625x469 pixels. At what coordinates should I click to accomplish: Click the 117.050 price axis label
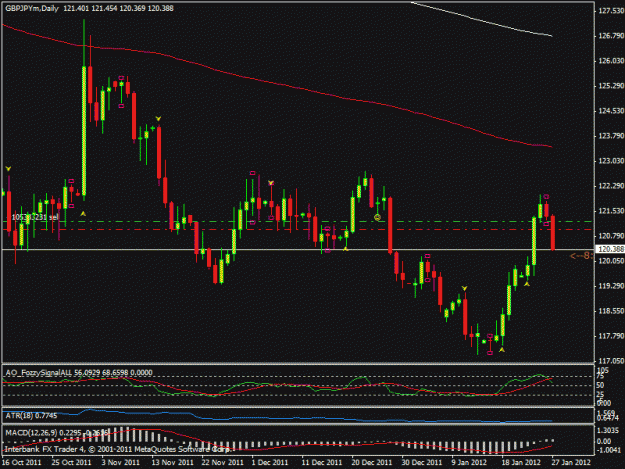pyautogui.click(x=611, y=361)
